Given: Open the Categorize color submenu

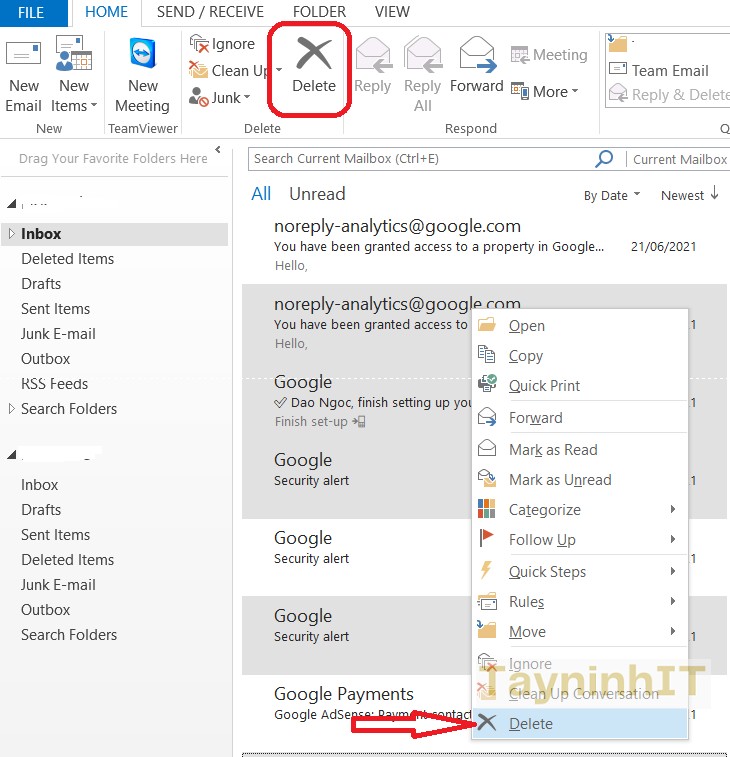Looking at the screenshot, I should (x=544, y=510).
